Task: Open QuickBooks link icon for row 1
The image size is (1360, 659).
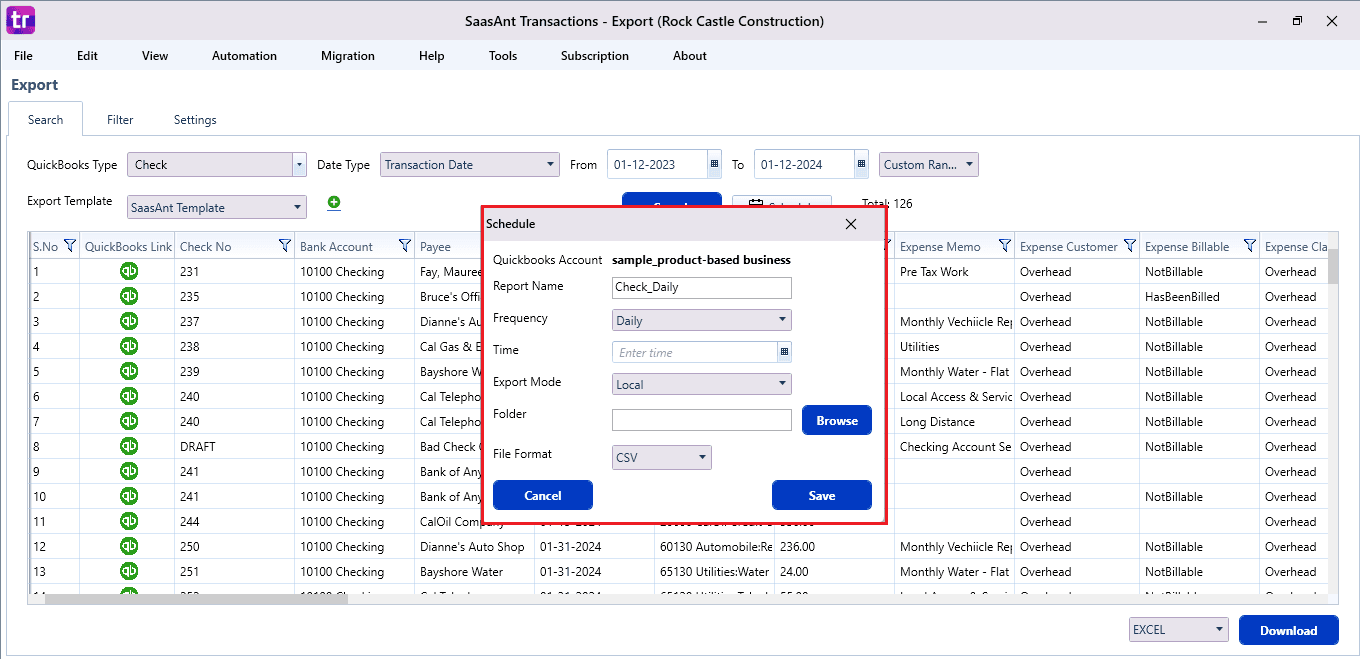Action: pos(129,271)
